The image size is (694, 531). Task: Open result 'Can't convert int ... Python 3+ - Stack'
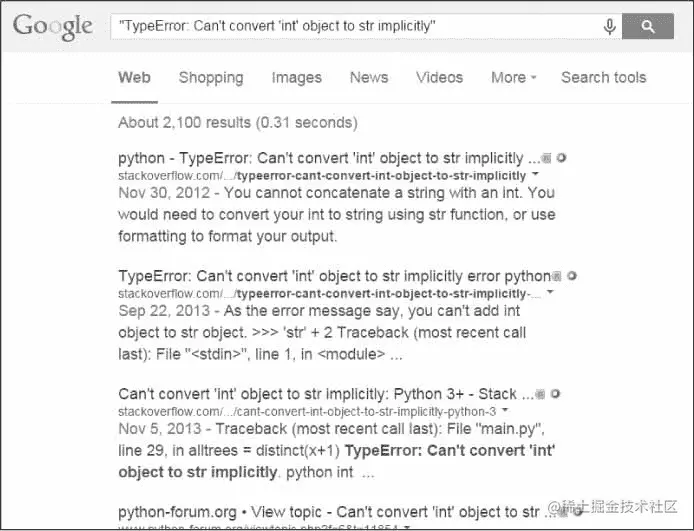tap(326, 394)
